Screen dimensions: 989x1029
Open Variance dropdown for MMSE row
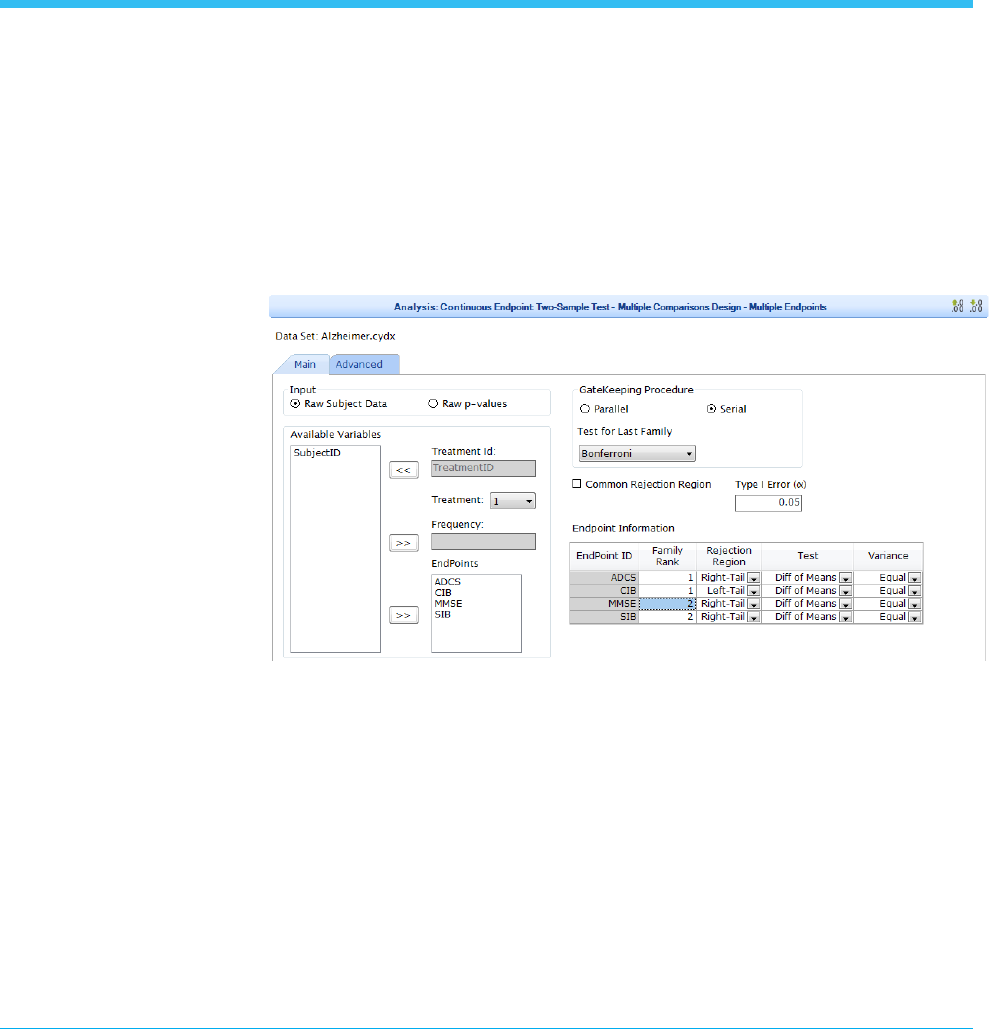coord(915,604)
